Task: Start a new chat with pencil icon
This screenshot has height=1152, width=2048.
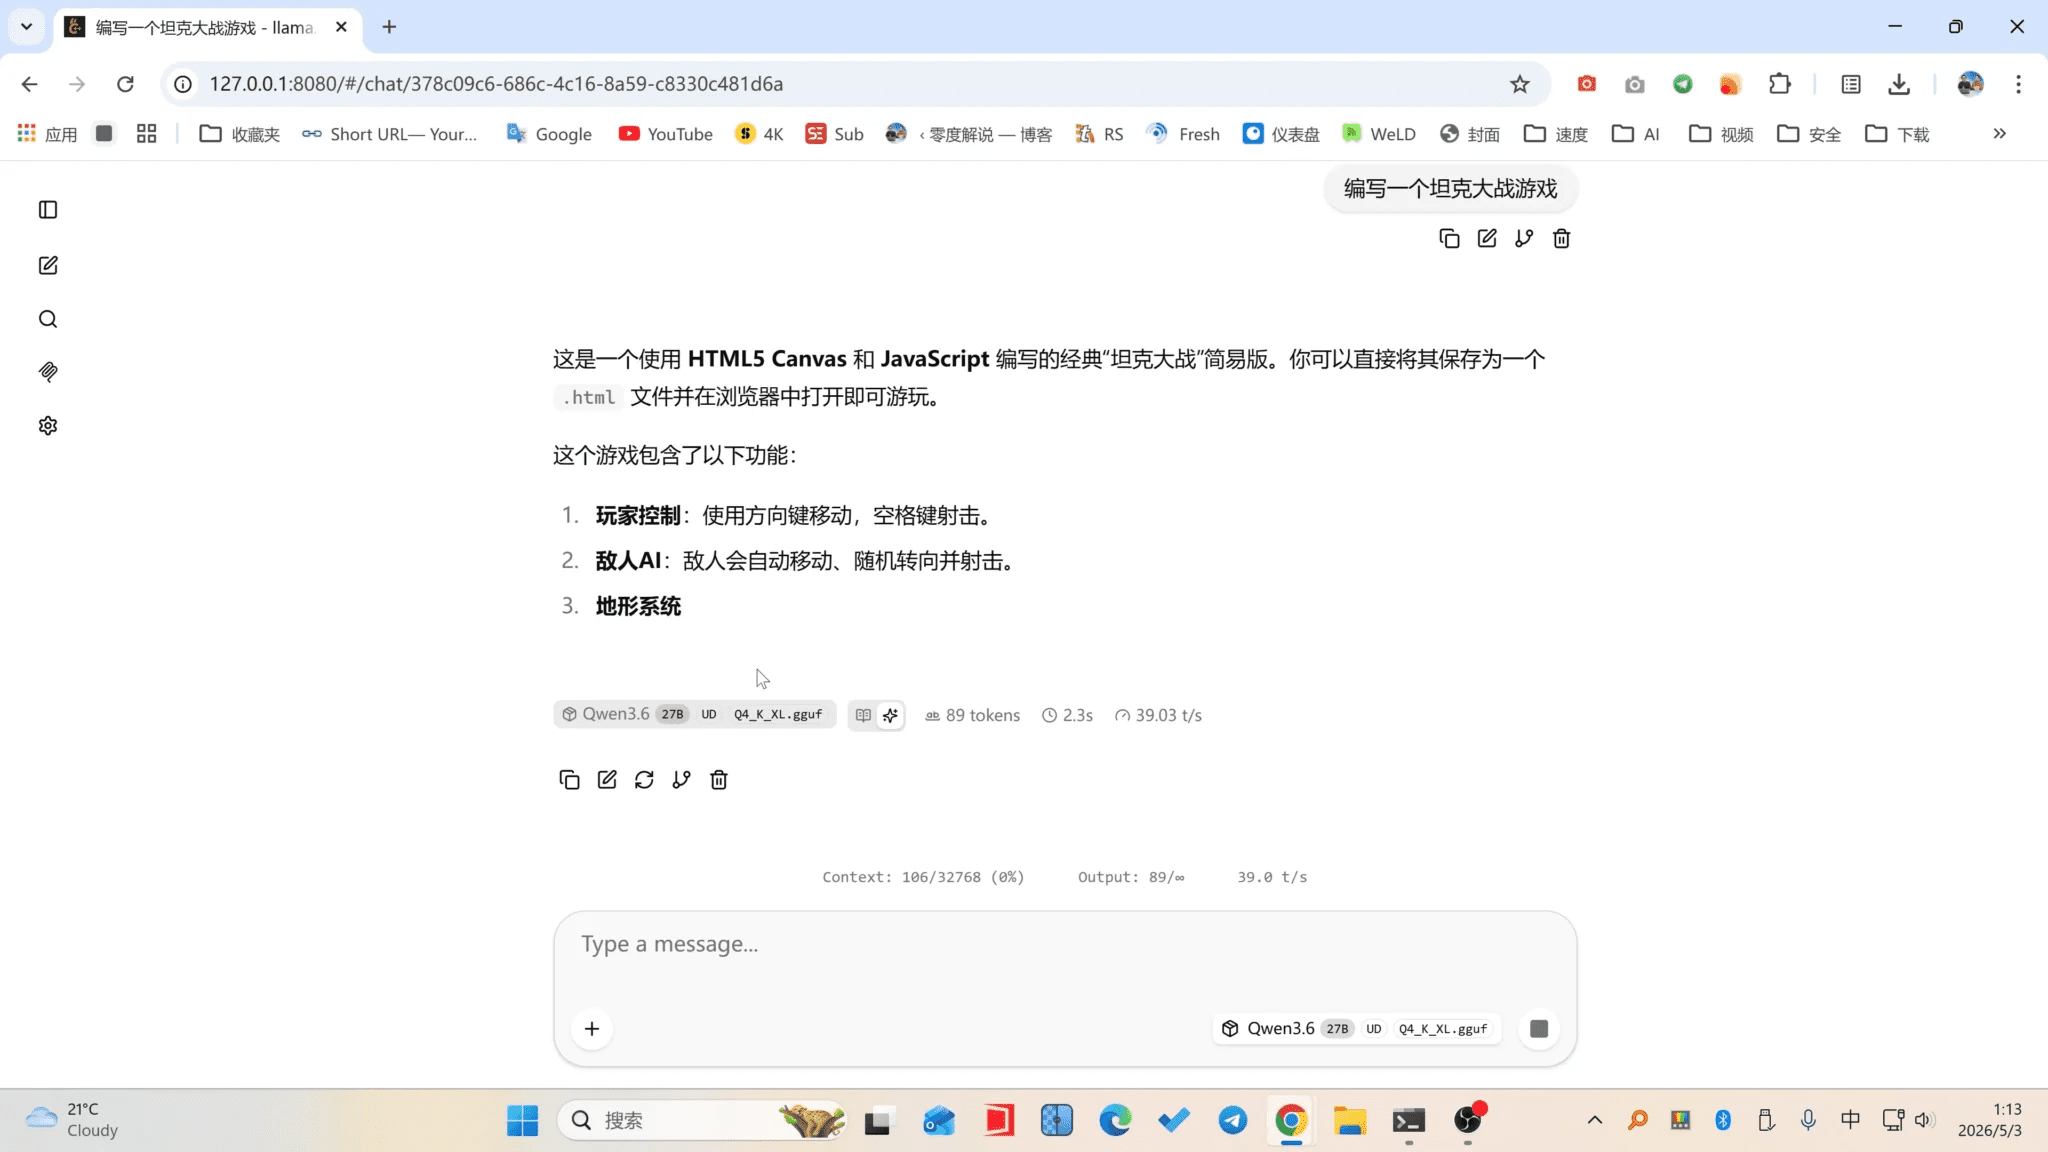Action: tap(48, 265)
